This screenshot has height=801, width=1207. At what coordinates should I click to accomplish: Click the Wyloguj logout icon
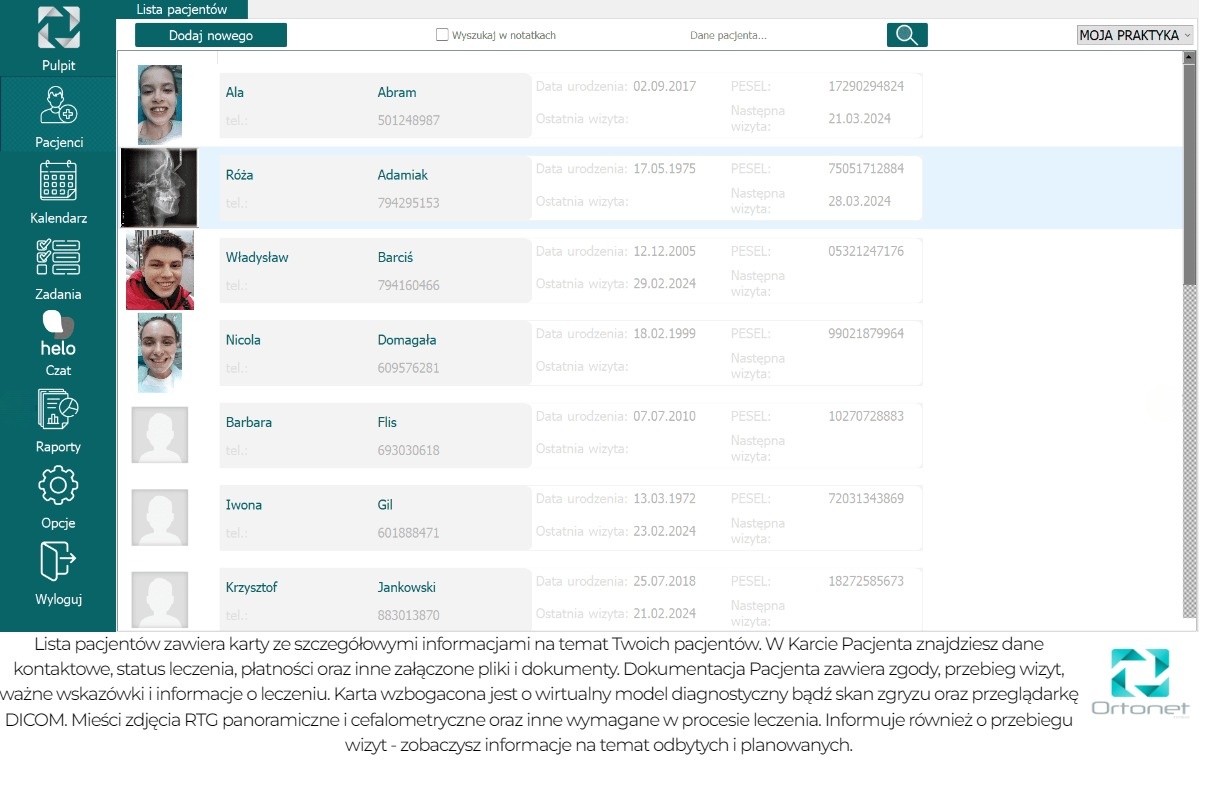pos(58,562)
